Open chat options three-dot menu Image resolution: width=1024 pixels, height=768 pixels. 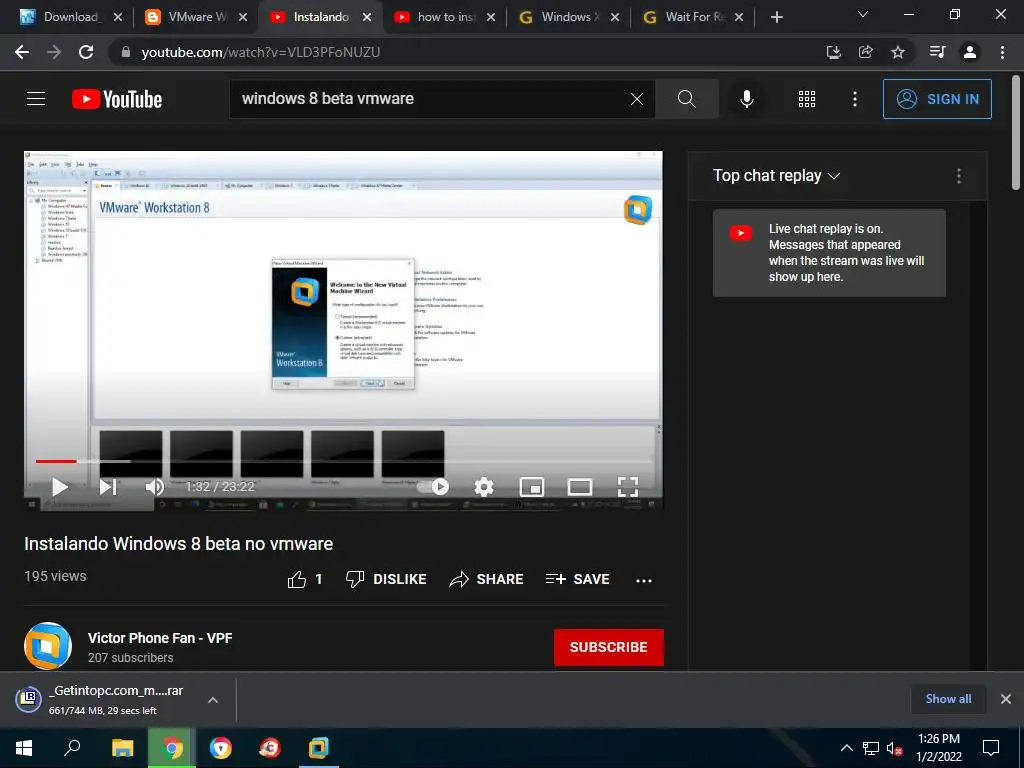click(x=959, y=176)
